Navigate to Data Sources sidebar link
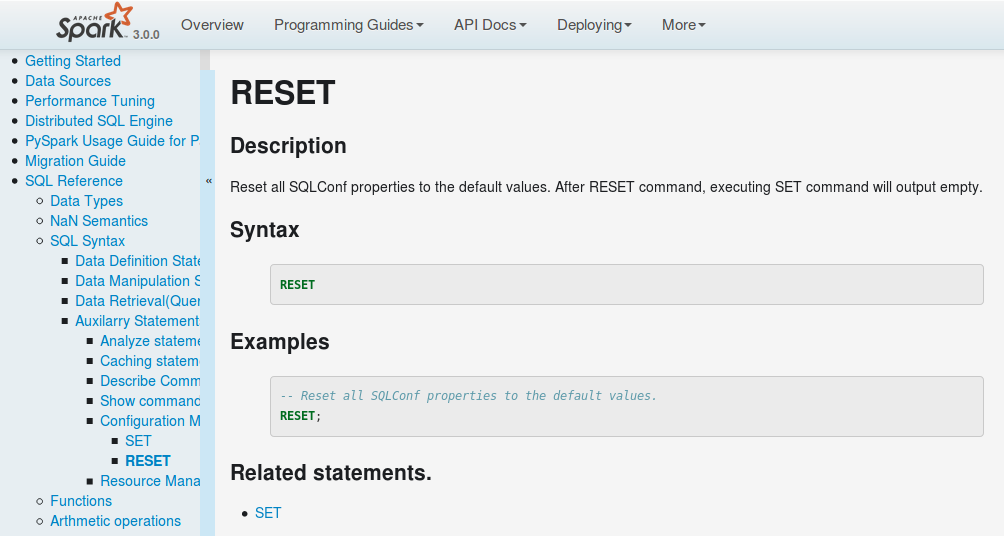The height and width of the screenshot is (536, 1004). tap(68, 81)
